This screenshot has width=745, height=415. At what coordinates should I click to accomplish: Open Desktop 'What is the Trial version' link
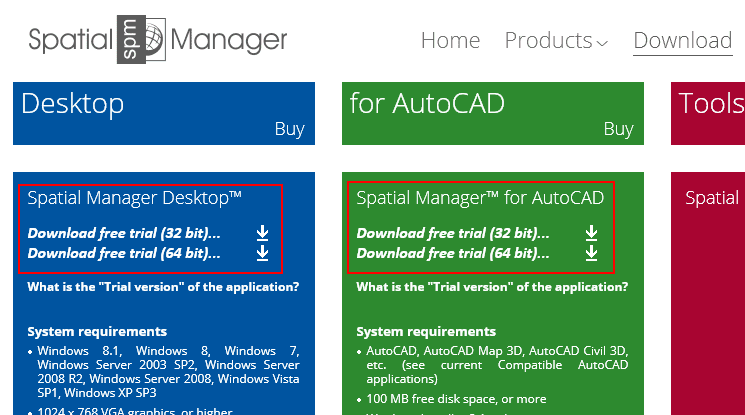point(163,287)
